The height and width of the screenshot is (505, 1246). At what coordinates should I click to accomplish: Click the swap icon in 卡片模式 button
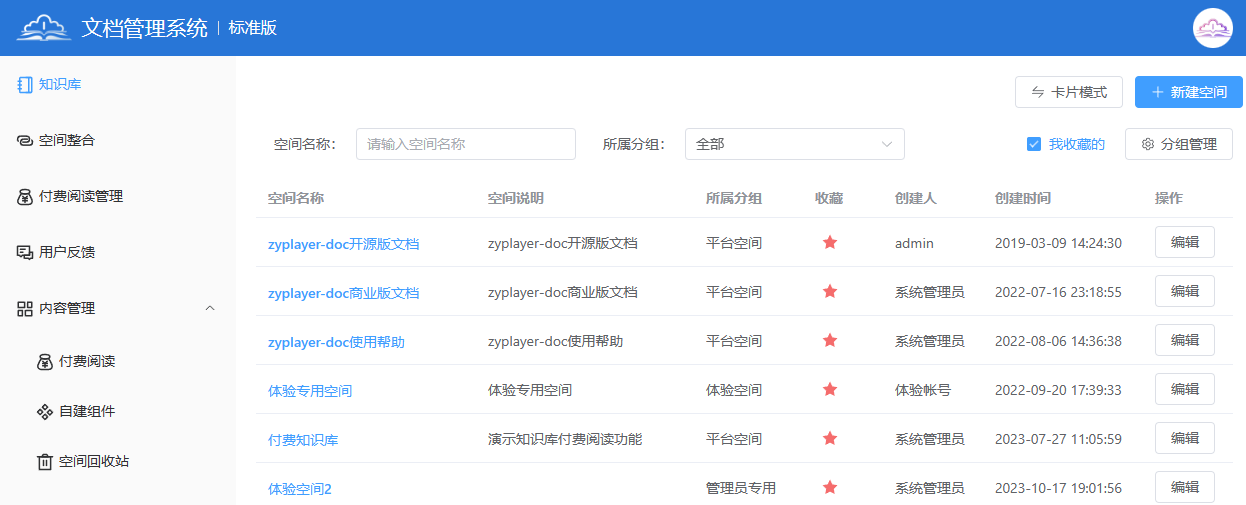1038,92
